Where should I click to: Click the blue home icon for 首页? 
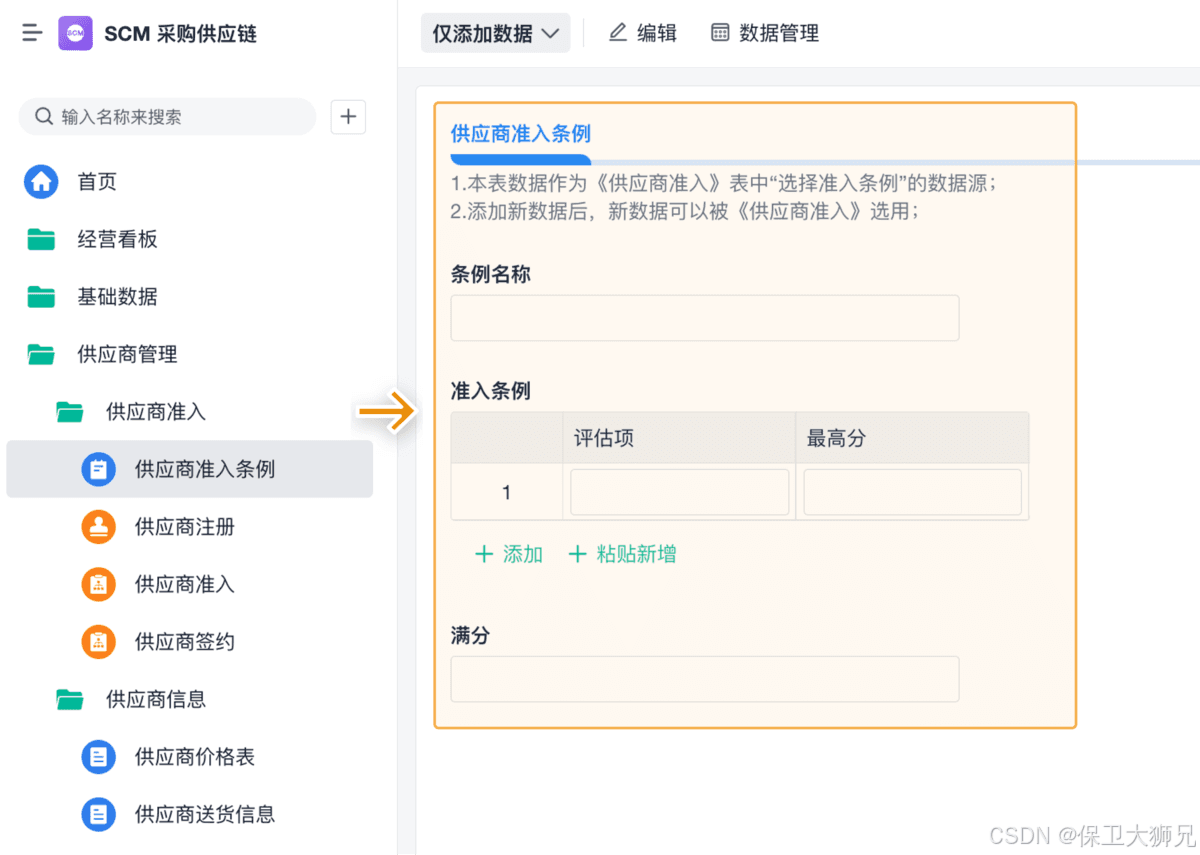(x=41, y=182)
